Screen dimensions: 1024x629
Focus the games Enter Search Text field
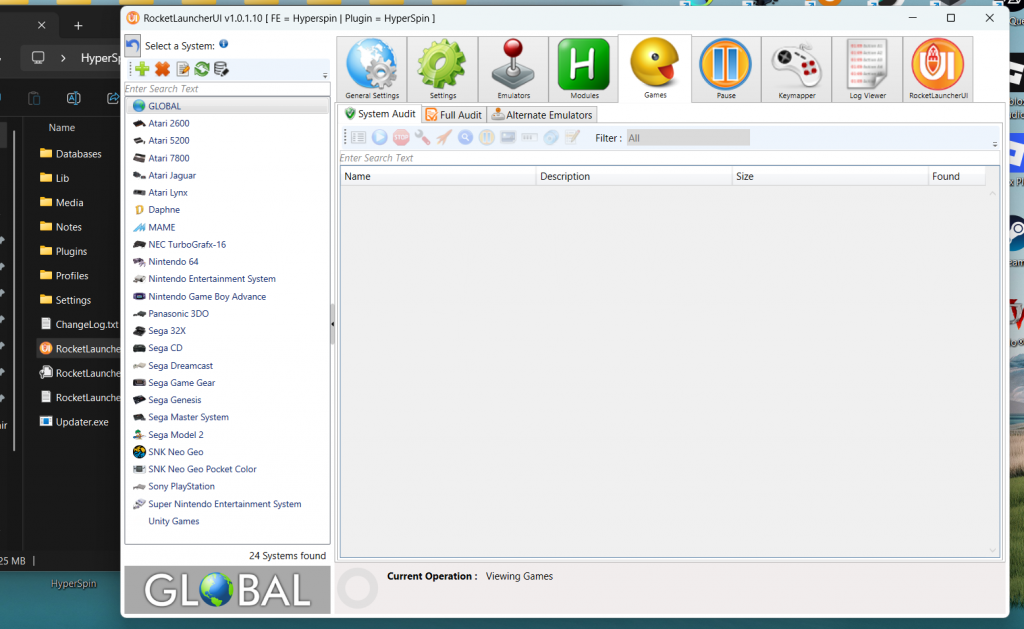point(669,158)
